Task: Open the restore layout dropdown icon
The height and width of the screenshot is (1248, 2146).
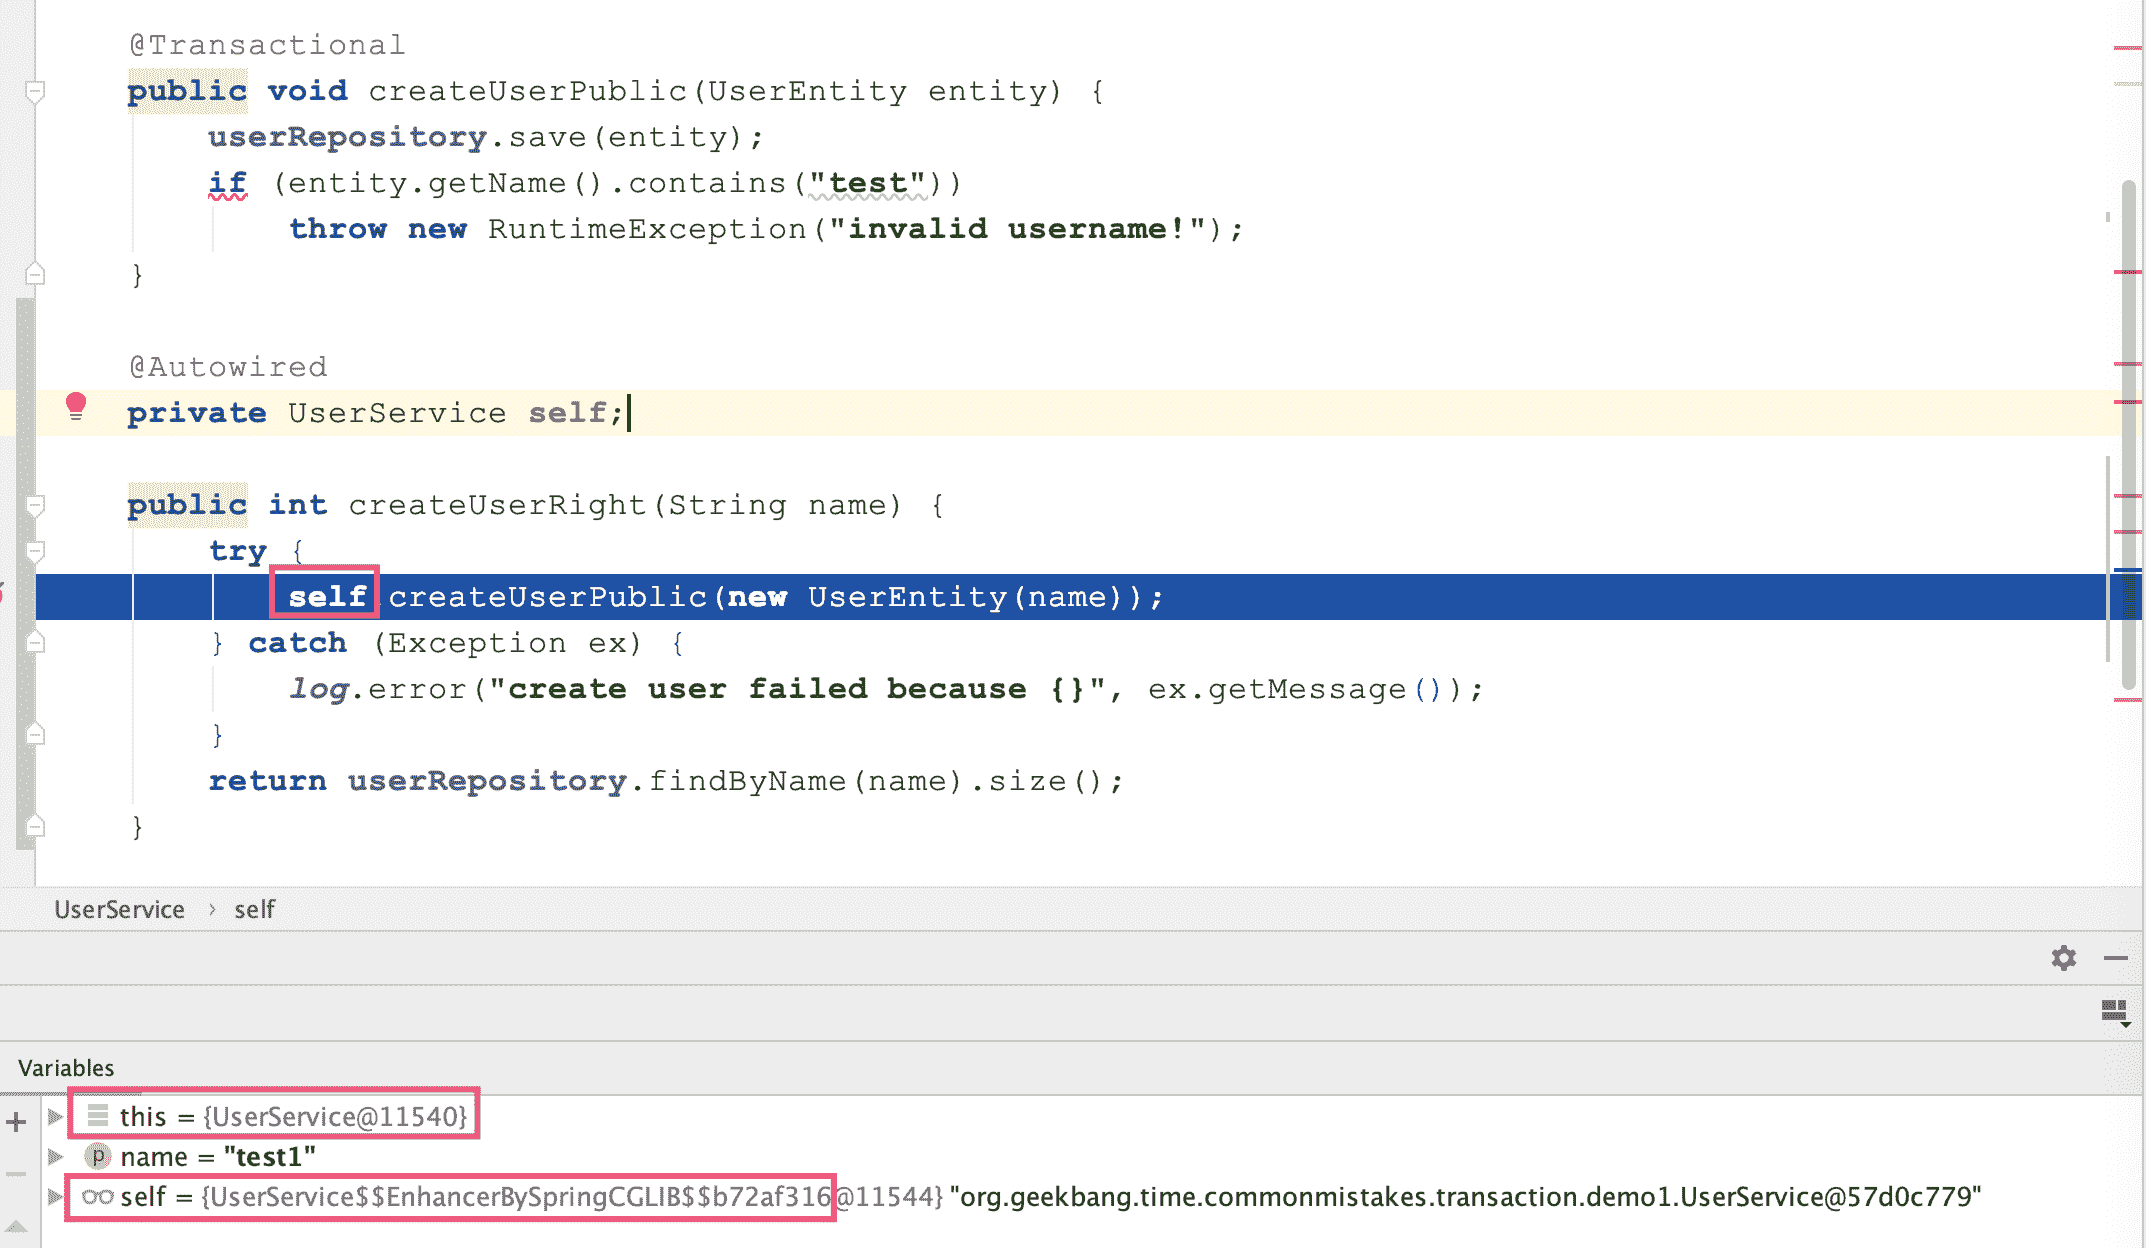Action: pos(2115,1013)
